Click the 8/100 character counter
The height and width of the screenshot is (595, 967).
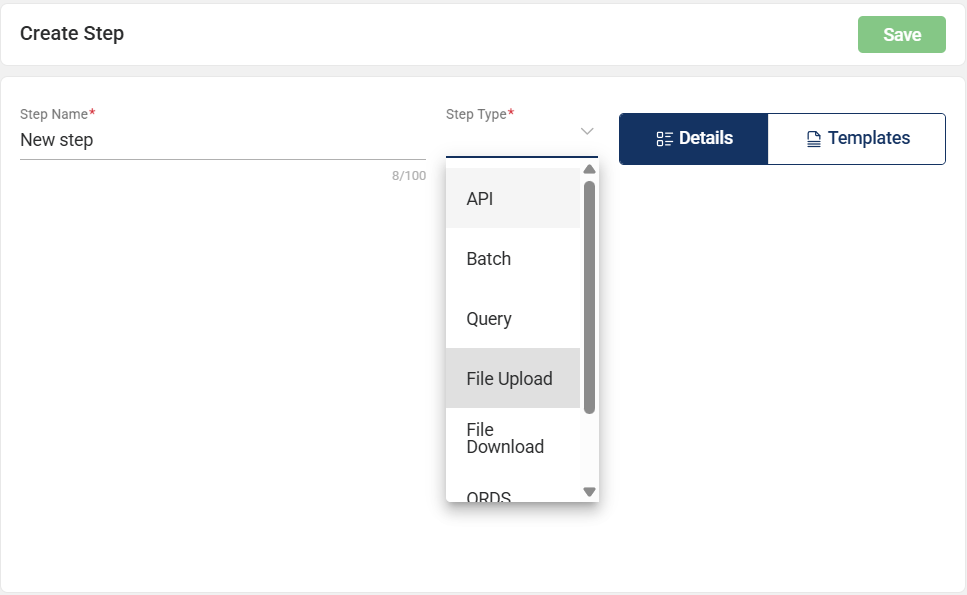point(408,176)
